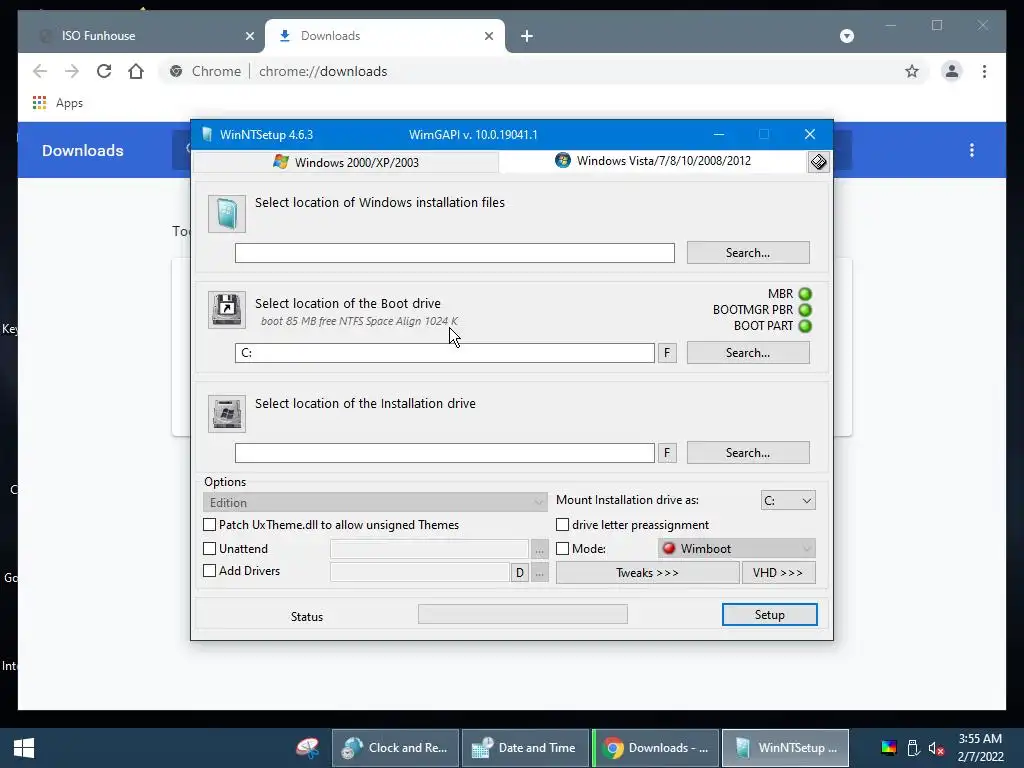Close the Downloads tab
The image size is (1024, 768).
pos(488,36)
